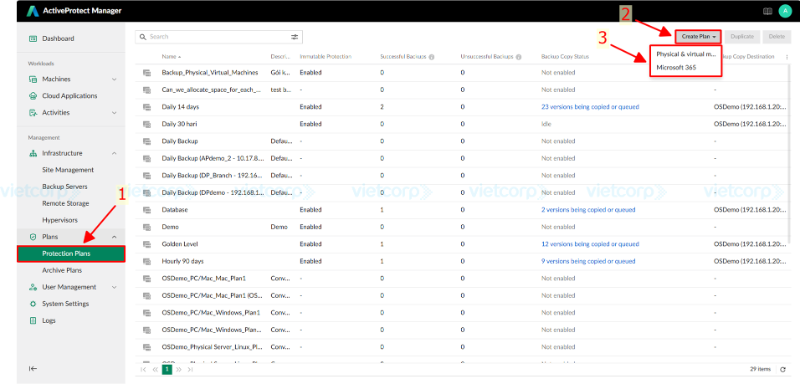Open Site Management page
The height and width of the screenshot is (384, 800).
[x=68, y=170]
